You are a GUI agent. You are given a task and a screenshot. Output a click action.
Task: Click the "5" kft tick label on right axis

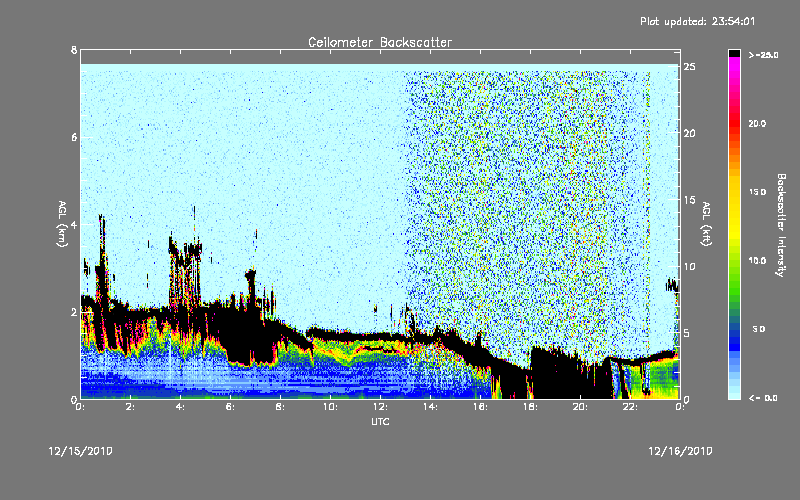[687, 333]
